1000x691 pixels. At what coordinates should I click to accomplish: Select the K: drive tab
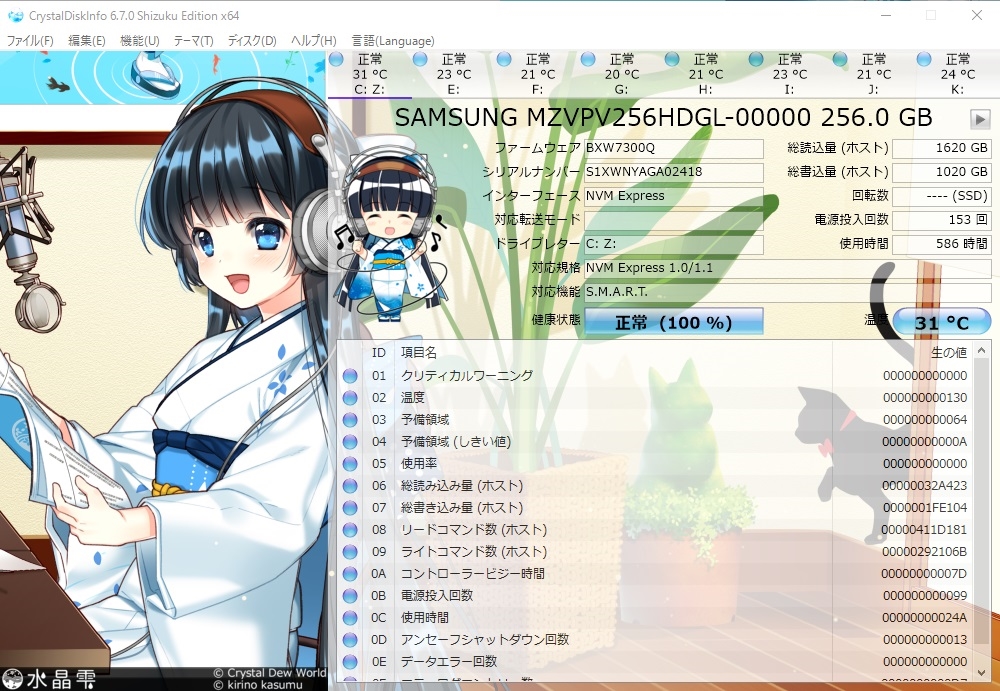click(957, 74)
